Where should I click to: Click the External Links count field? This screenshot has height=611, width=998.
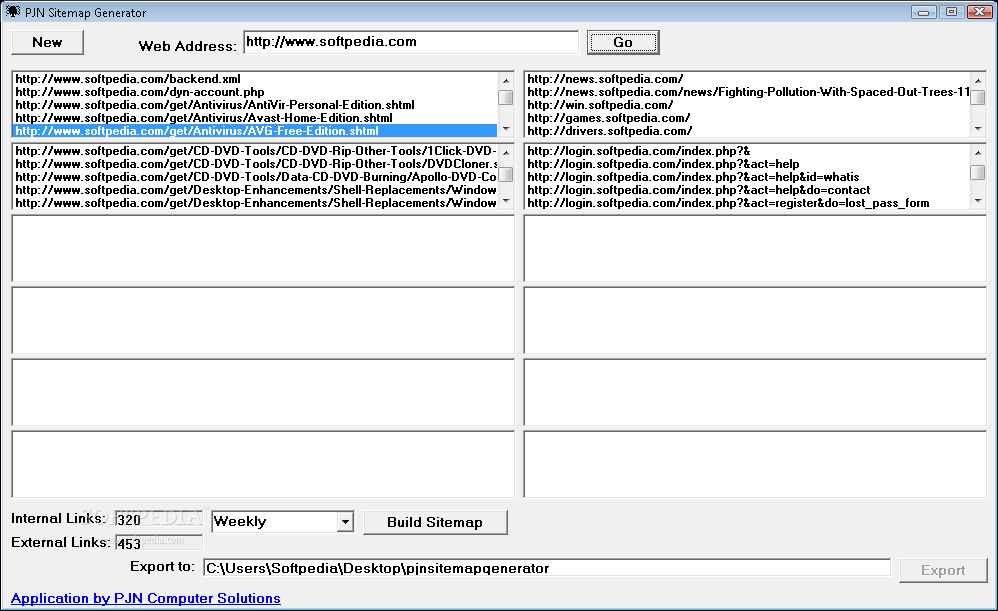(x=158, y=543)
